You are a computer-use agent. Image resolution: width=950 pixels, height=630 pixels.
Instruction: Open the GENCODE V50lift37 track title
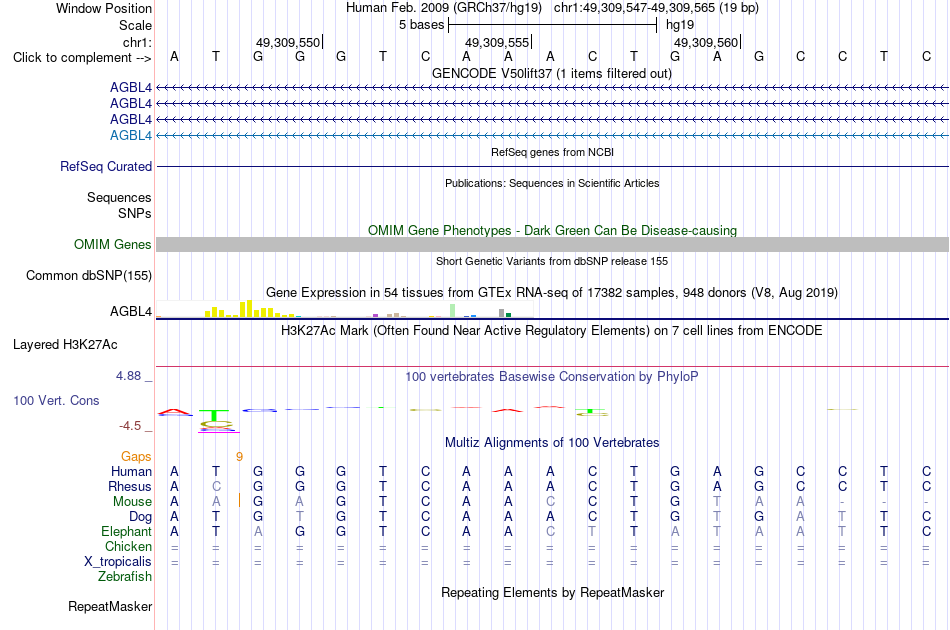tap(552, 73)
